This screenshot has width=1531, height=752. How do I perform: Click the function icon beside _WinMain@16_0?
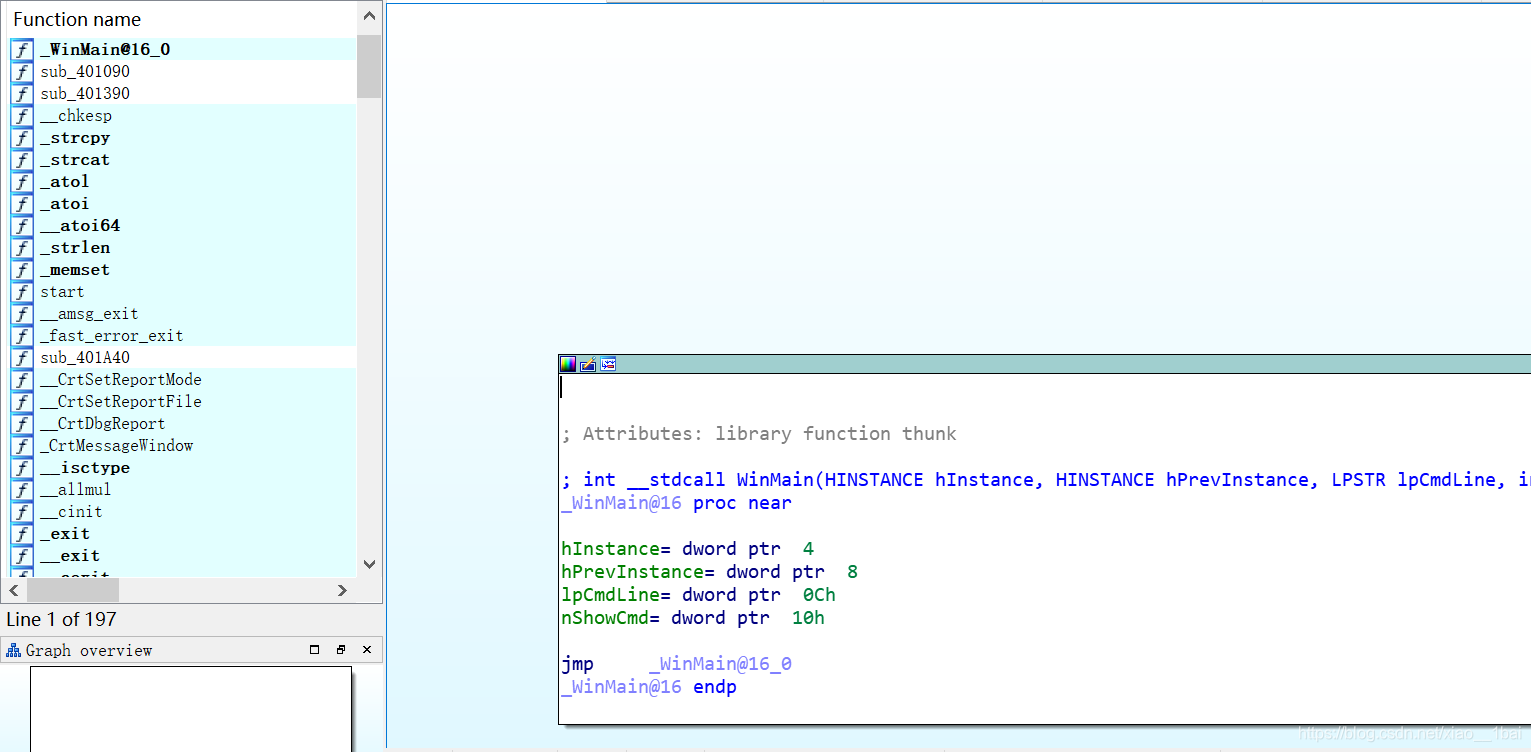(22, 49)
